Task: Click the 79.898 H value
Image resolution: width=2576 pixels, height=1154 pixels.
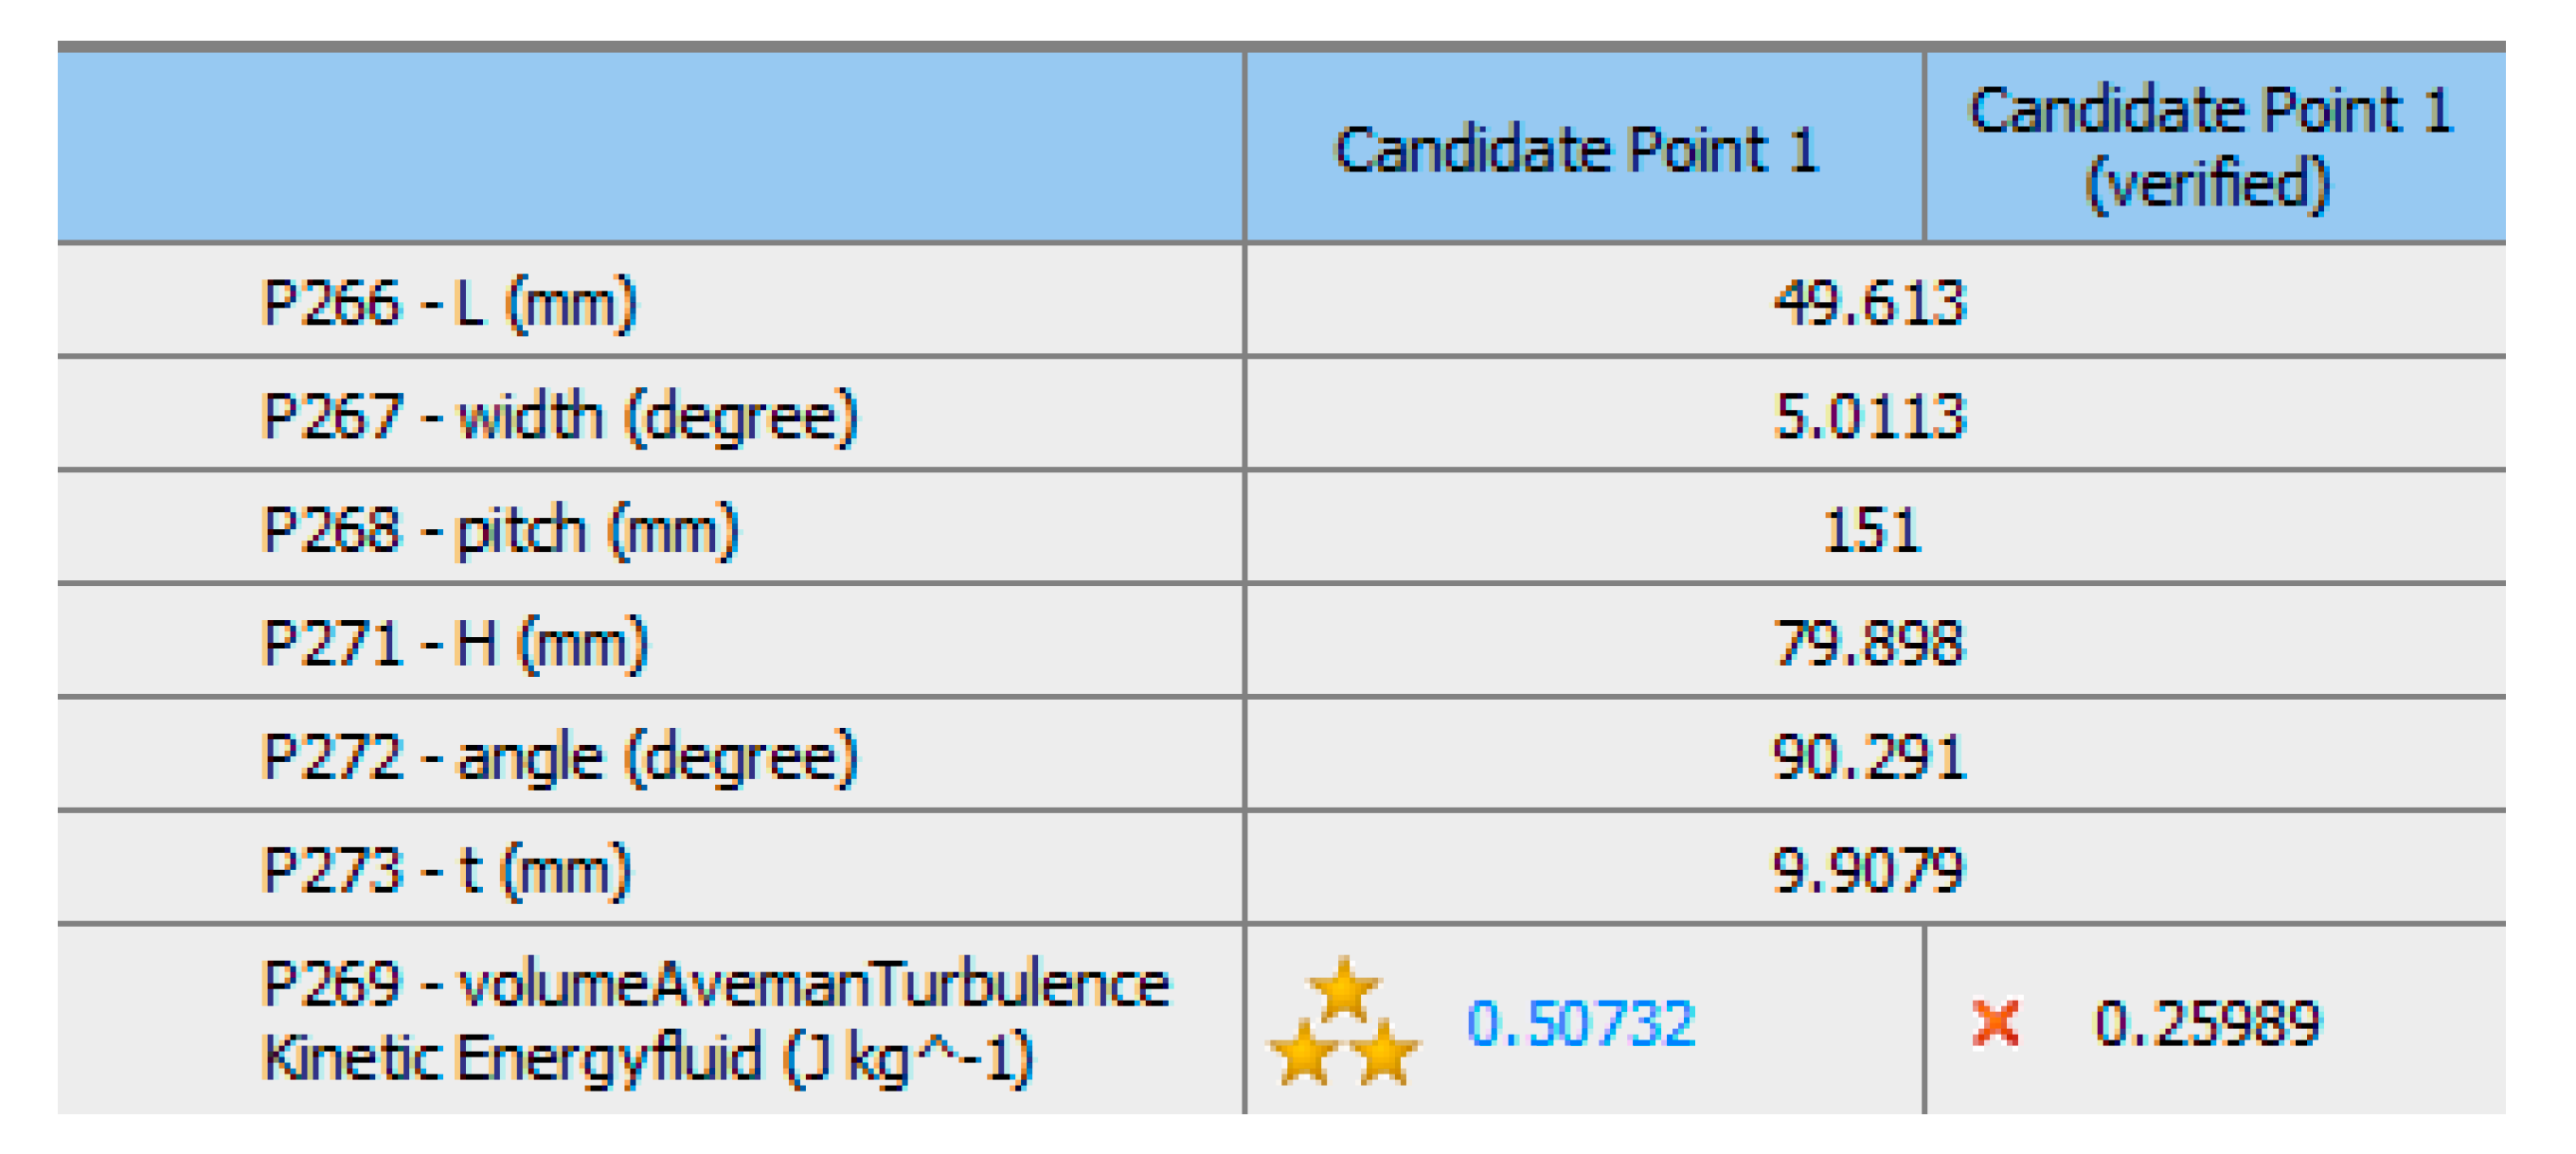Action: pyautogui.click(x=1869, y=642)
